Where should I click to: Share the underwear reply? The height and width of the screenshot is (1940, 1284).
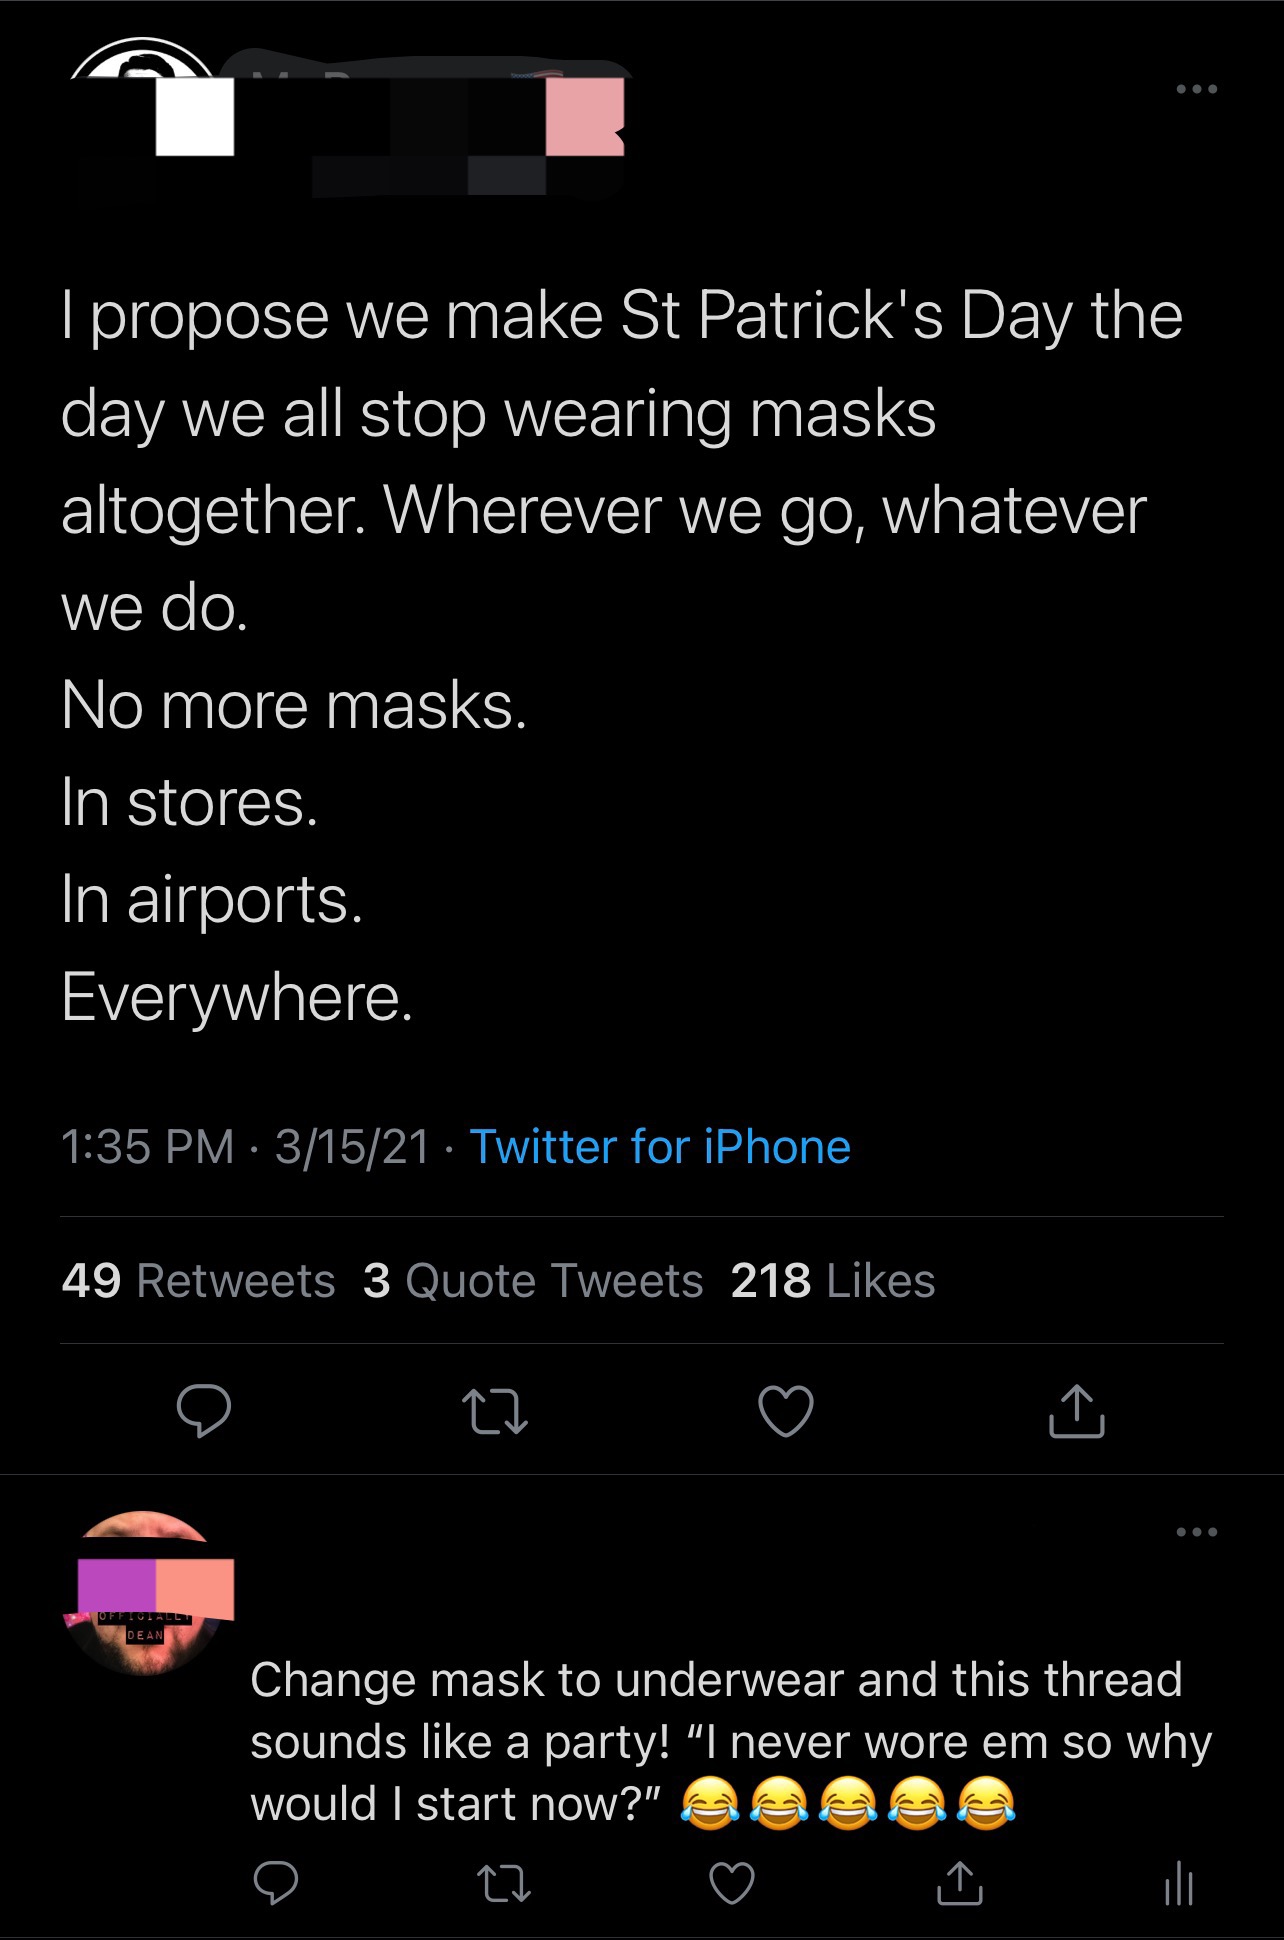point(959,1883)
